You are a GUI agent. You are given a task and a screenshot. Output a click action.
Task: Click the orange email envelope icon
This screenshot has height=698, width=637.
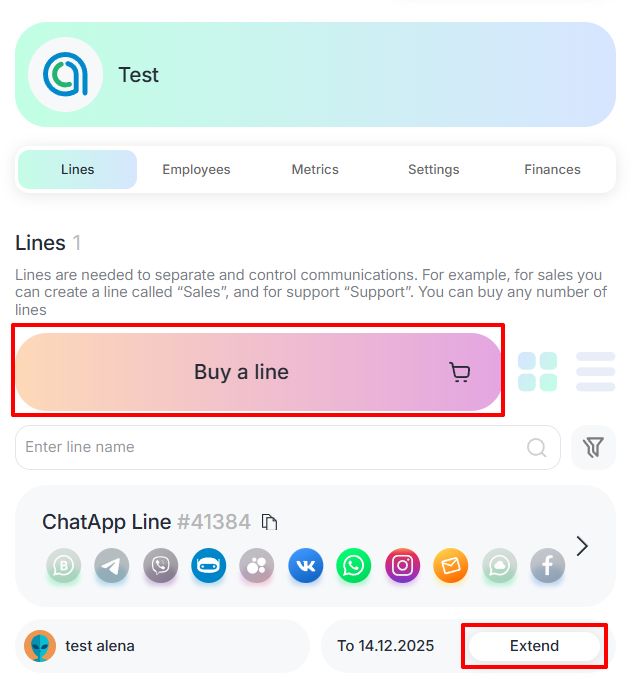point(451,567)
